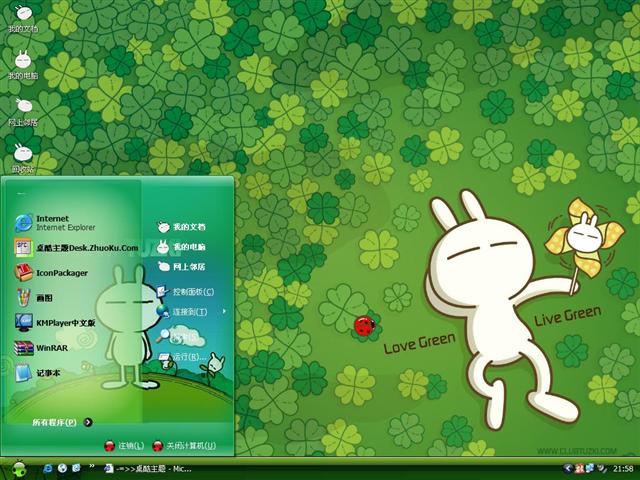Open 运行(R)... run dialog

pos(182,357)
